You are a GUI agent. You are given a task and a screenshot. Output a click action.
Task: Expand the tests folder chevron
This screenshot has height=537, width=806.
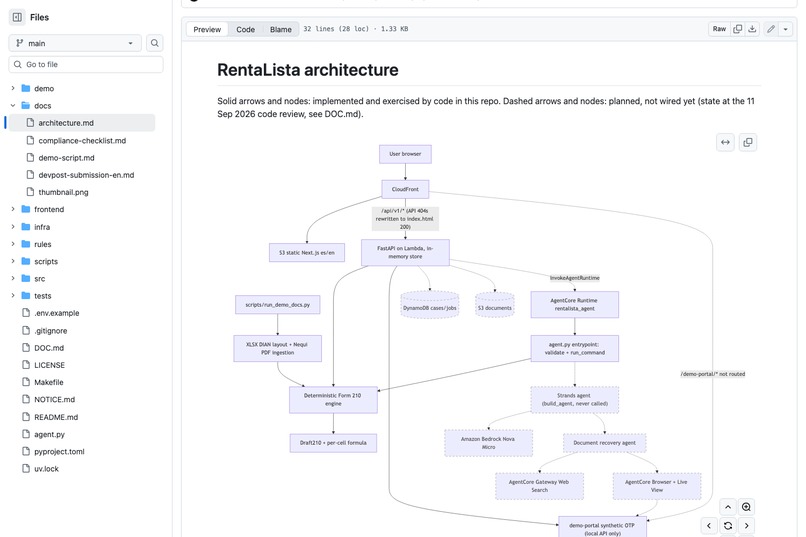pos(13,295)
